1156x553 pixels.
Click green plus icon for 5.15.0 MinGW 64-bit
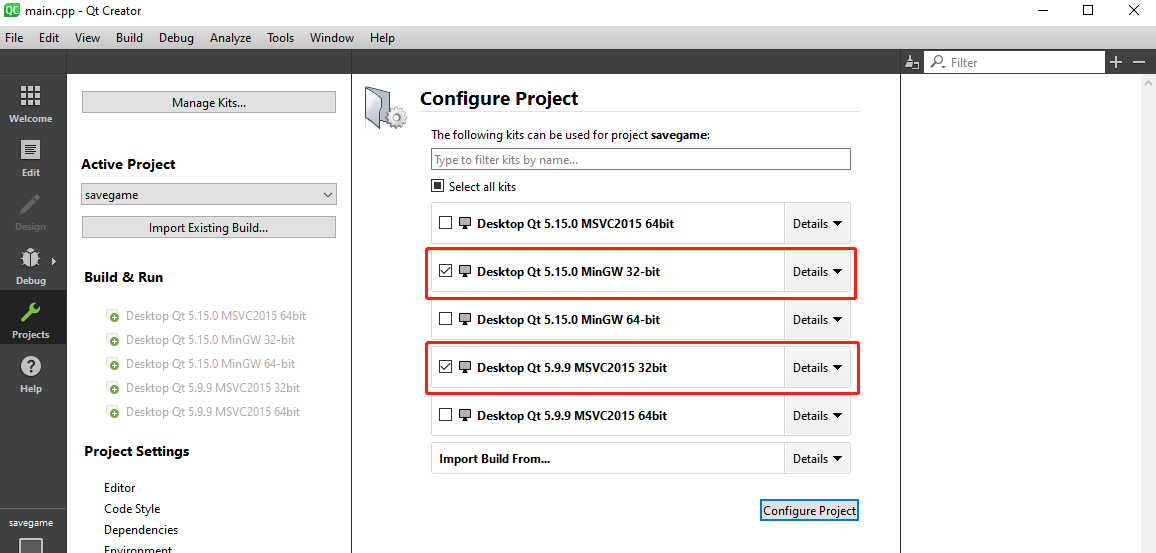(114, 364)
